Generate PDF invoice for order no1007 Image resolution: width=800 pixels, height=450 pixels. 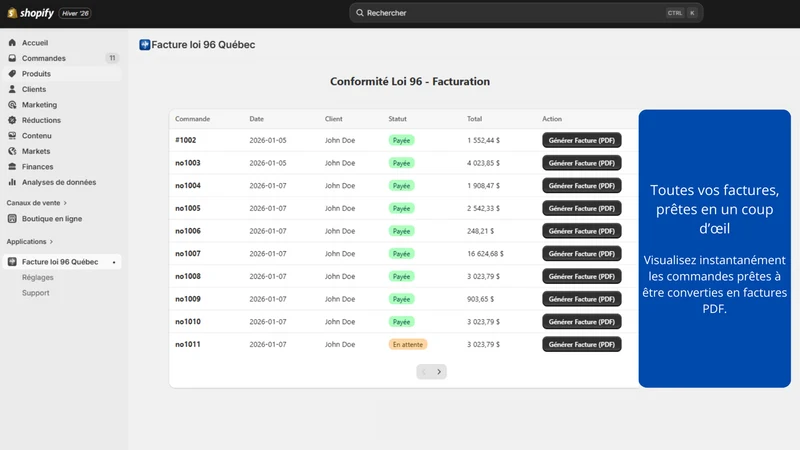582,254
